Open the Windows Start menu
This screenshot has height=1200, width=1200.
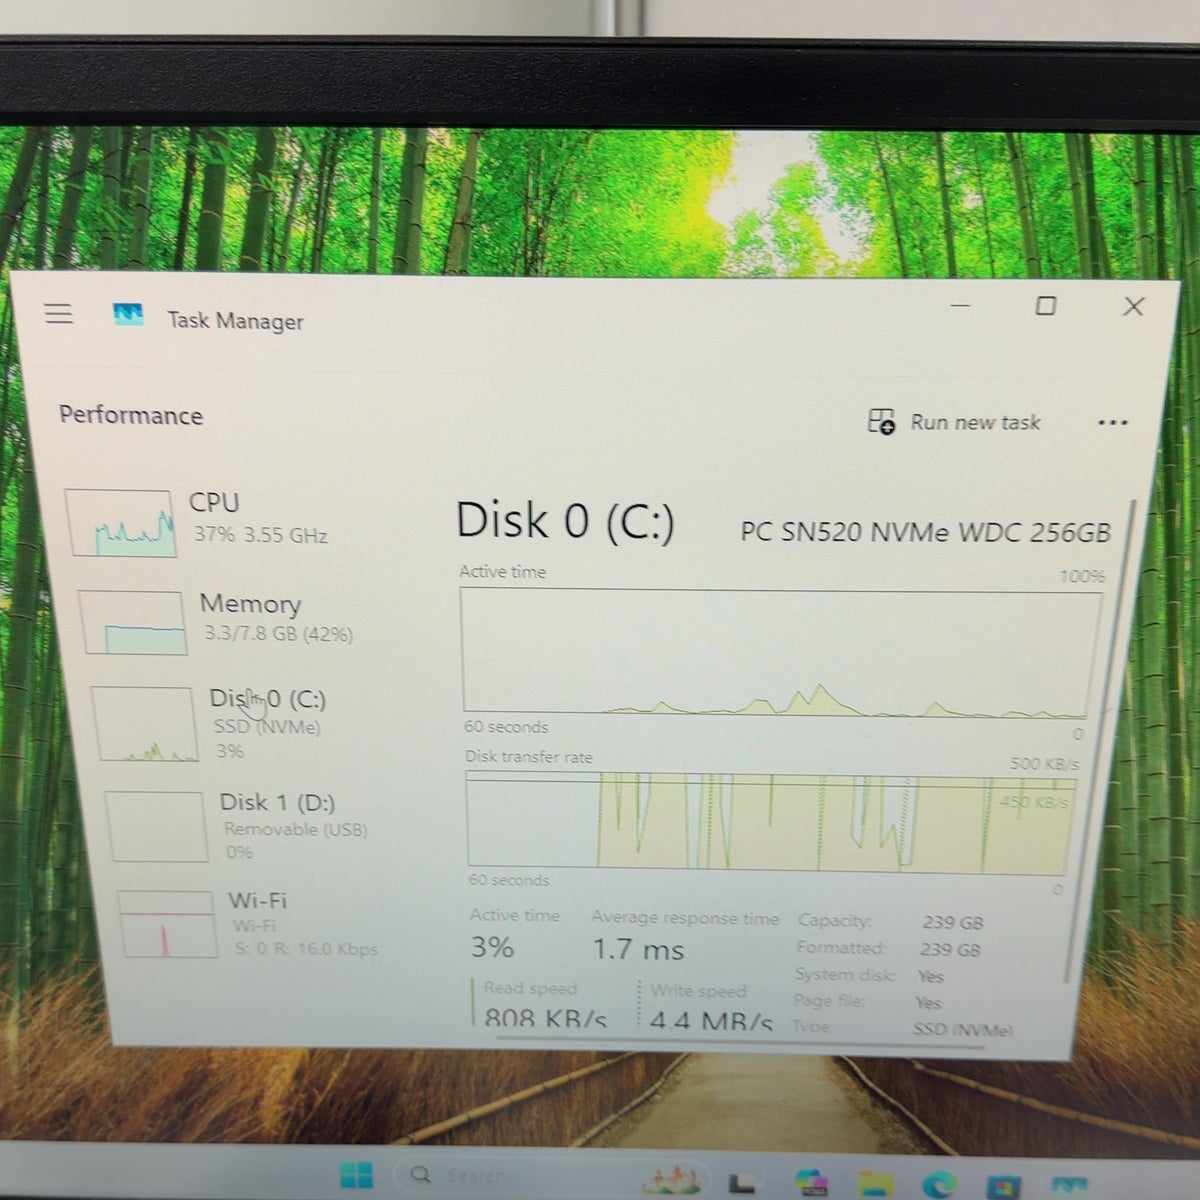[x=356, y=1175]
